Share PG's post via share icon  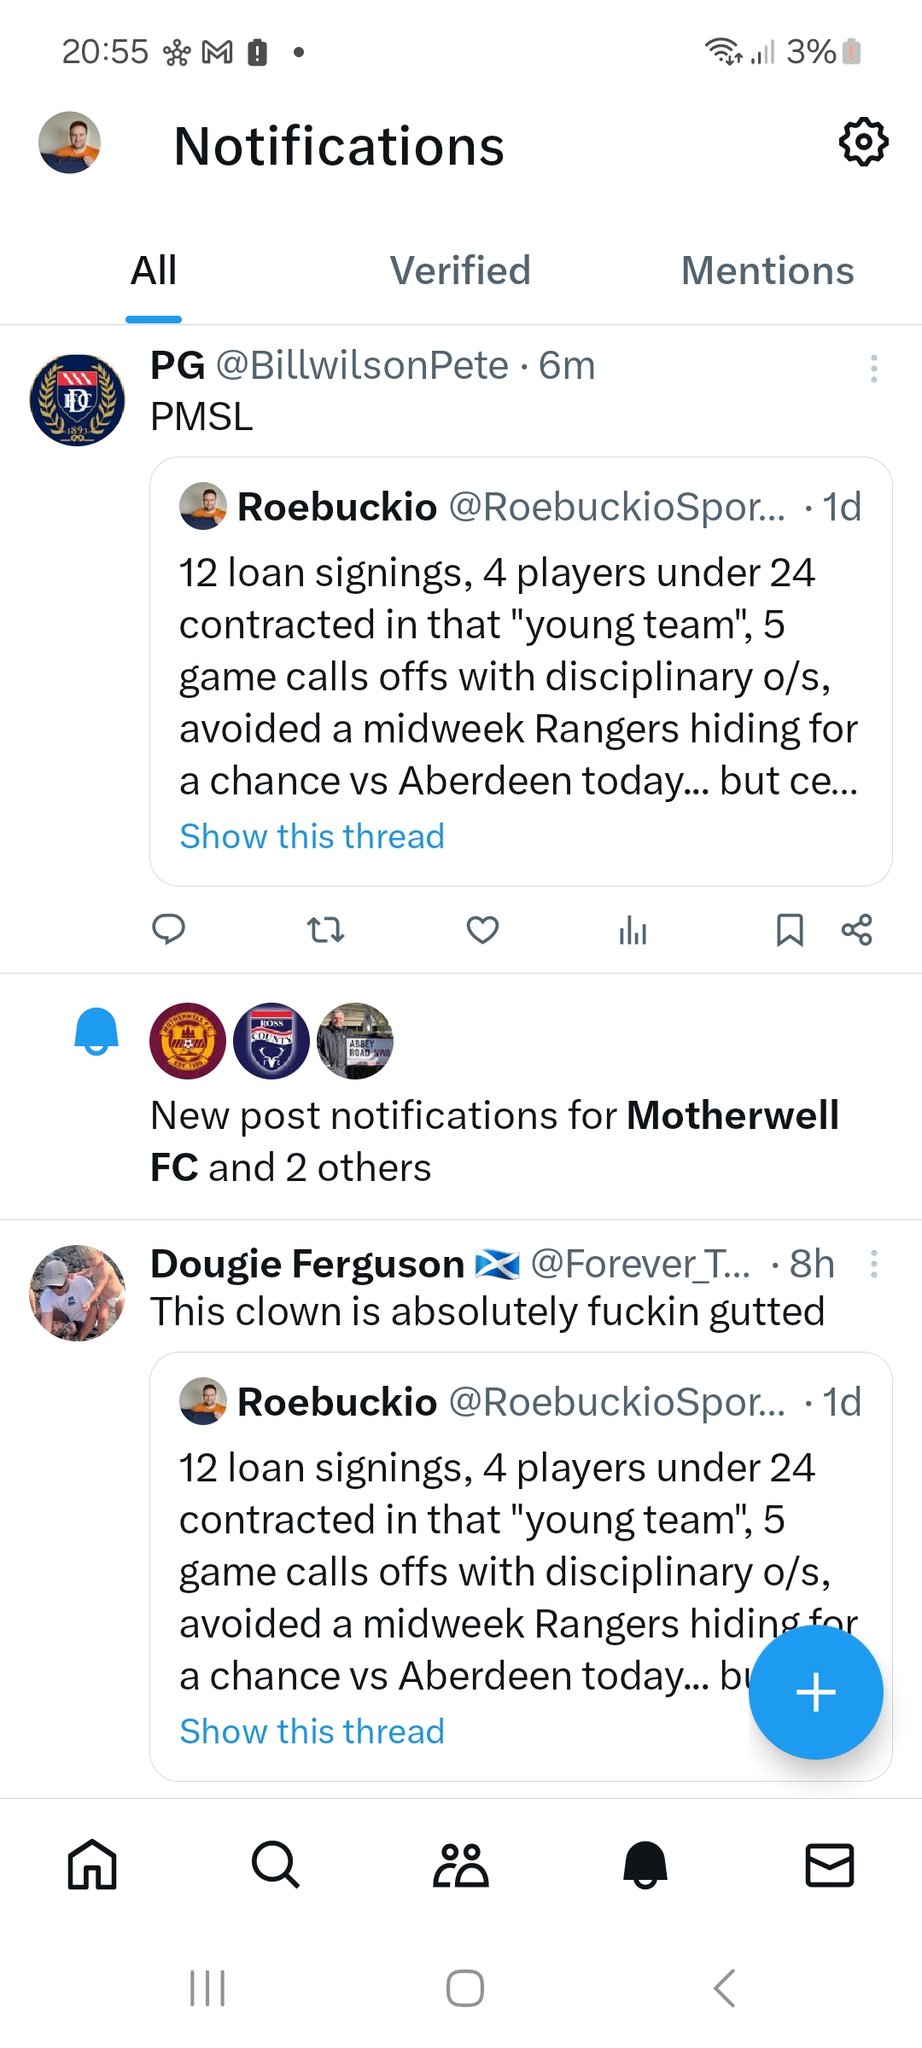coord(857,930)
